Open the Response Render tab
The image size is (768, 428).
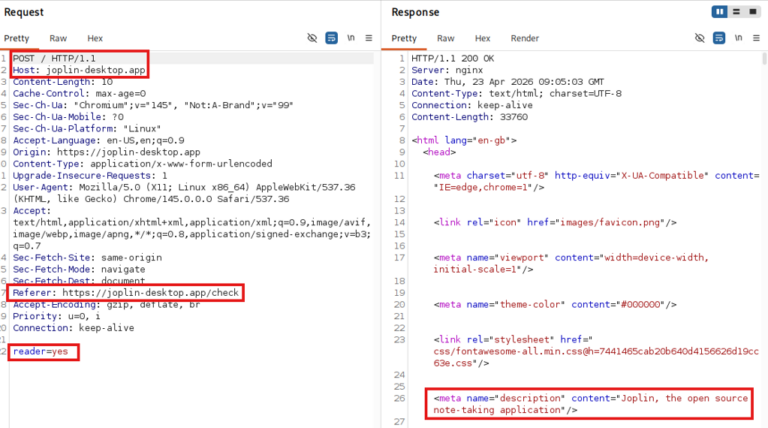point(525,38)
